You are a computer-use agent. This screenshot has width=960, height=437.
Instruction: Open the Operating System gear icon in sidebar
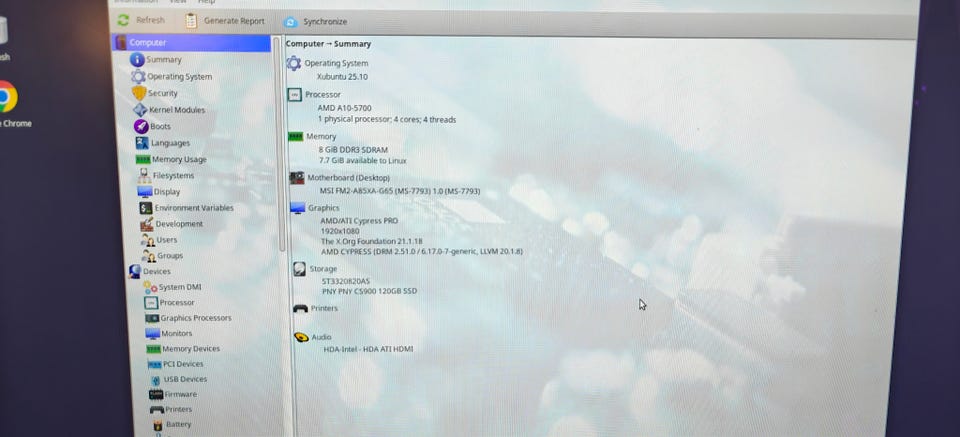(x=138, y=77)
